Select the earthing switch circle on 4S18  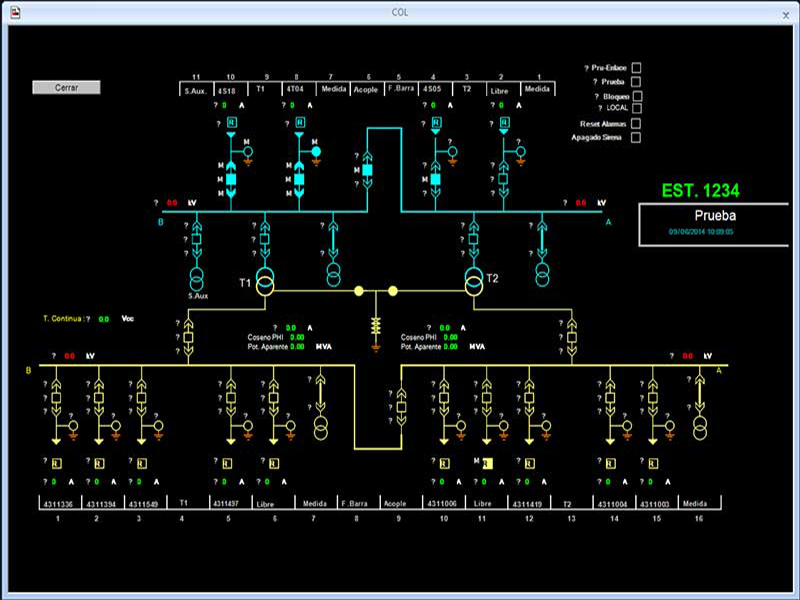pos(248,152)
